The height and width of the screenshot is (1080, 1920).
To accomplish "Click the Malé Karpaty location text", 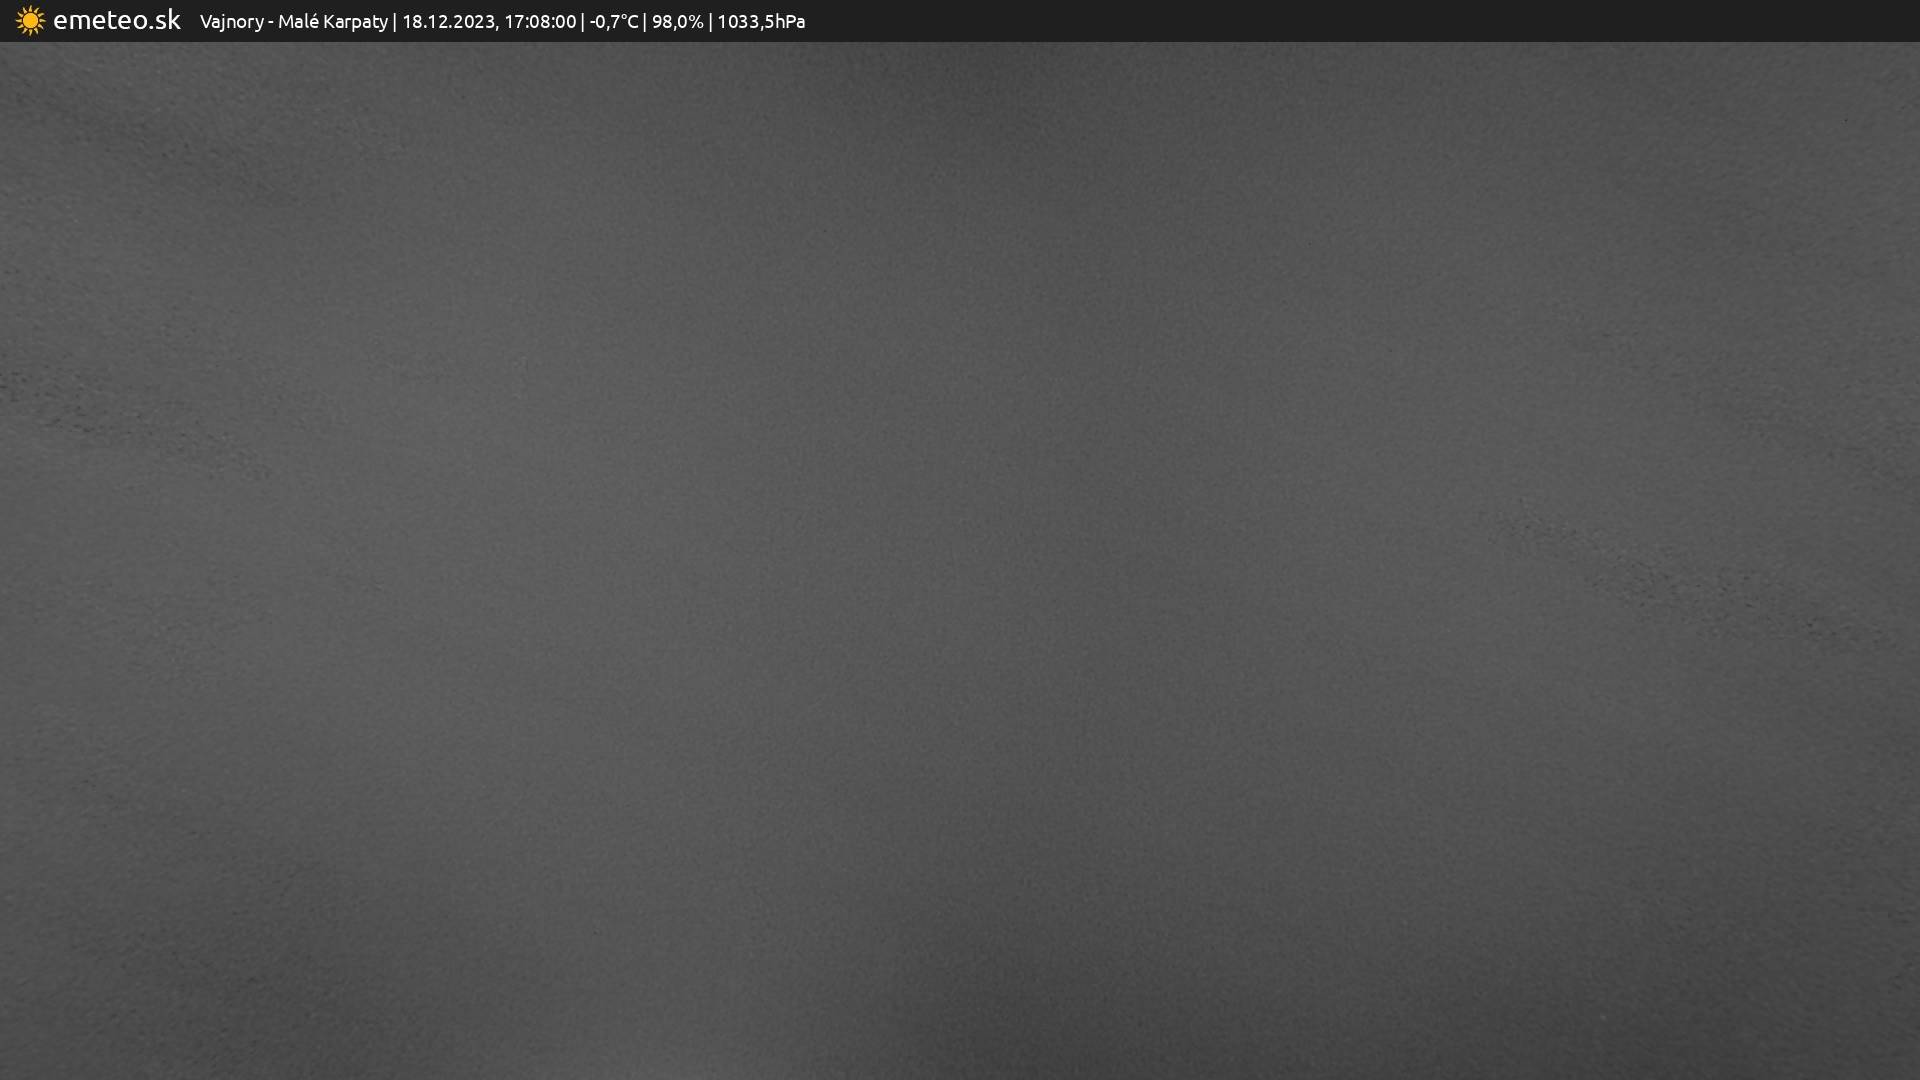I will (332, 22).
